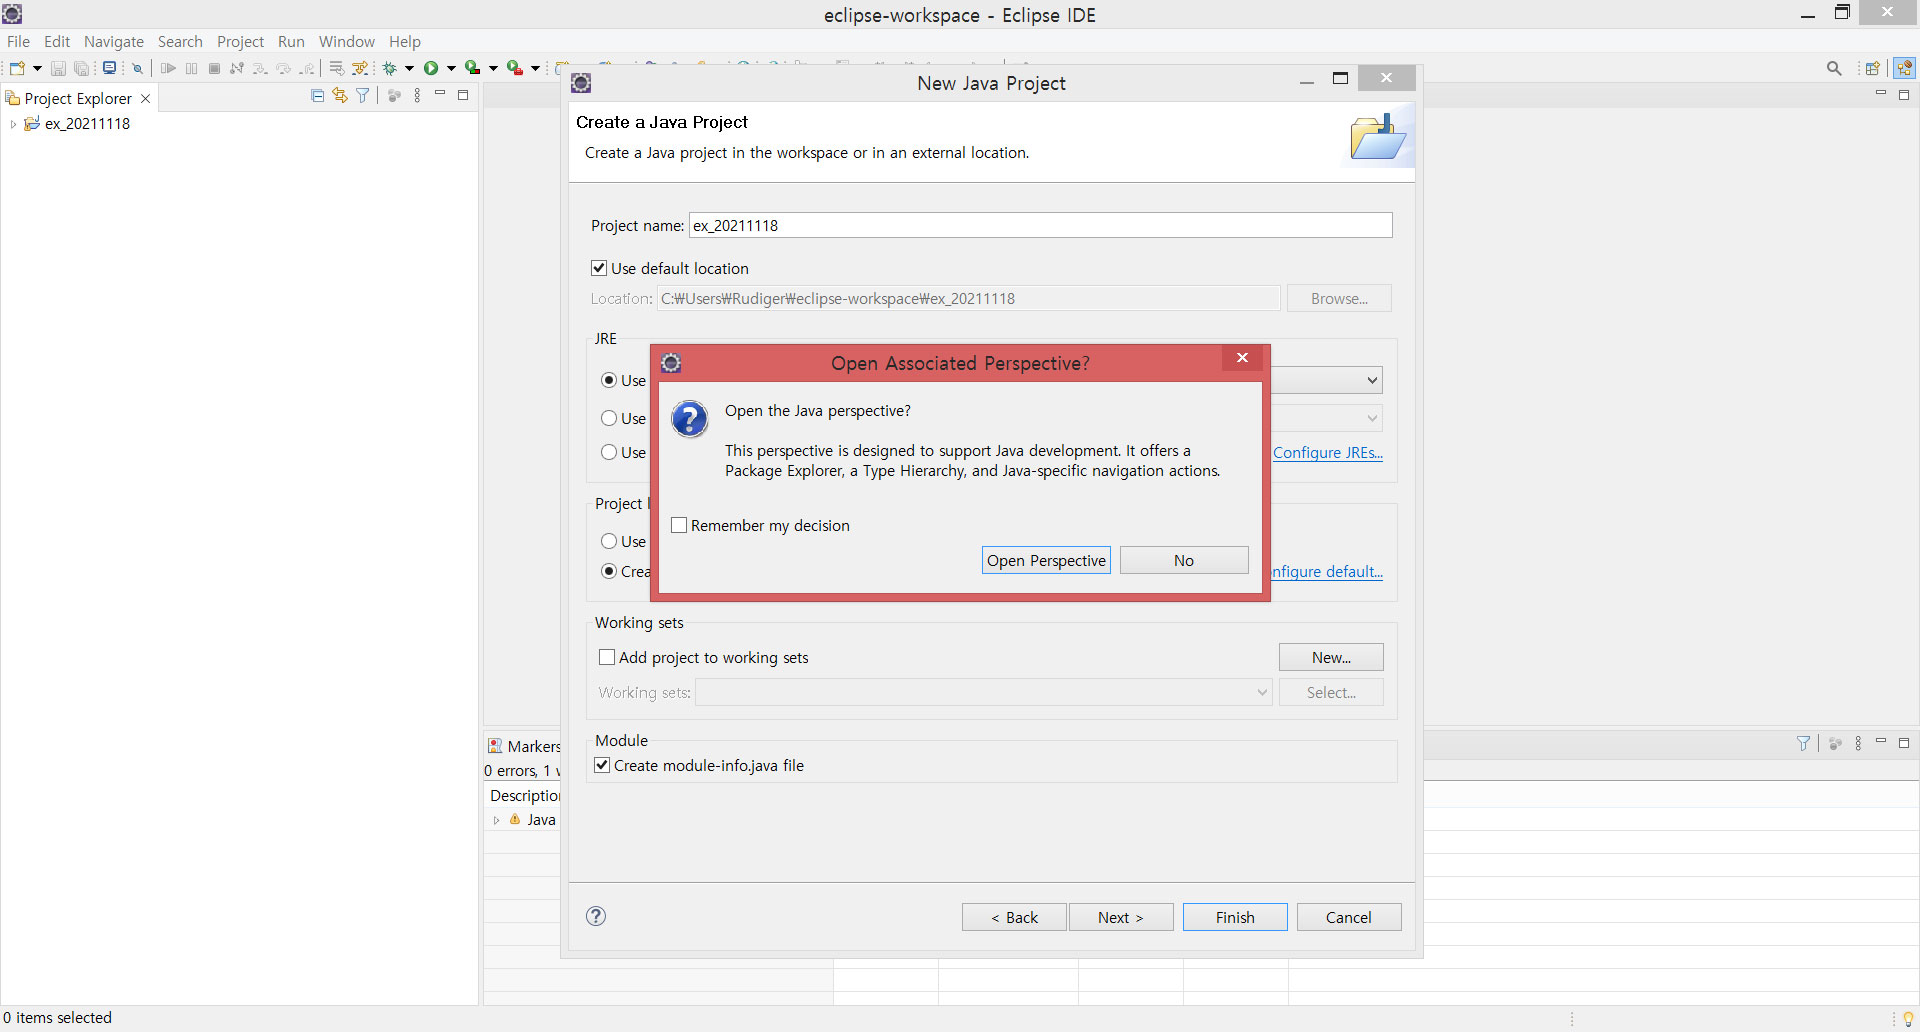This screenshot has width=1920, height=1032.
Task: Open the Navigate menu
Action: click(113, 41)
